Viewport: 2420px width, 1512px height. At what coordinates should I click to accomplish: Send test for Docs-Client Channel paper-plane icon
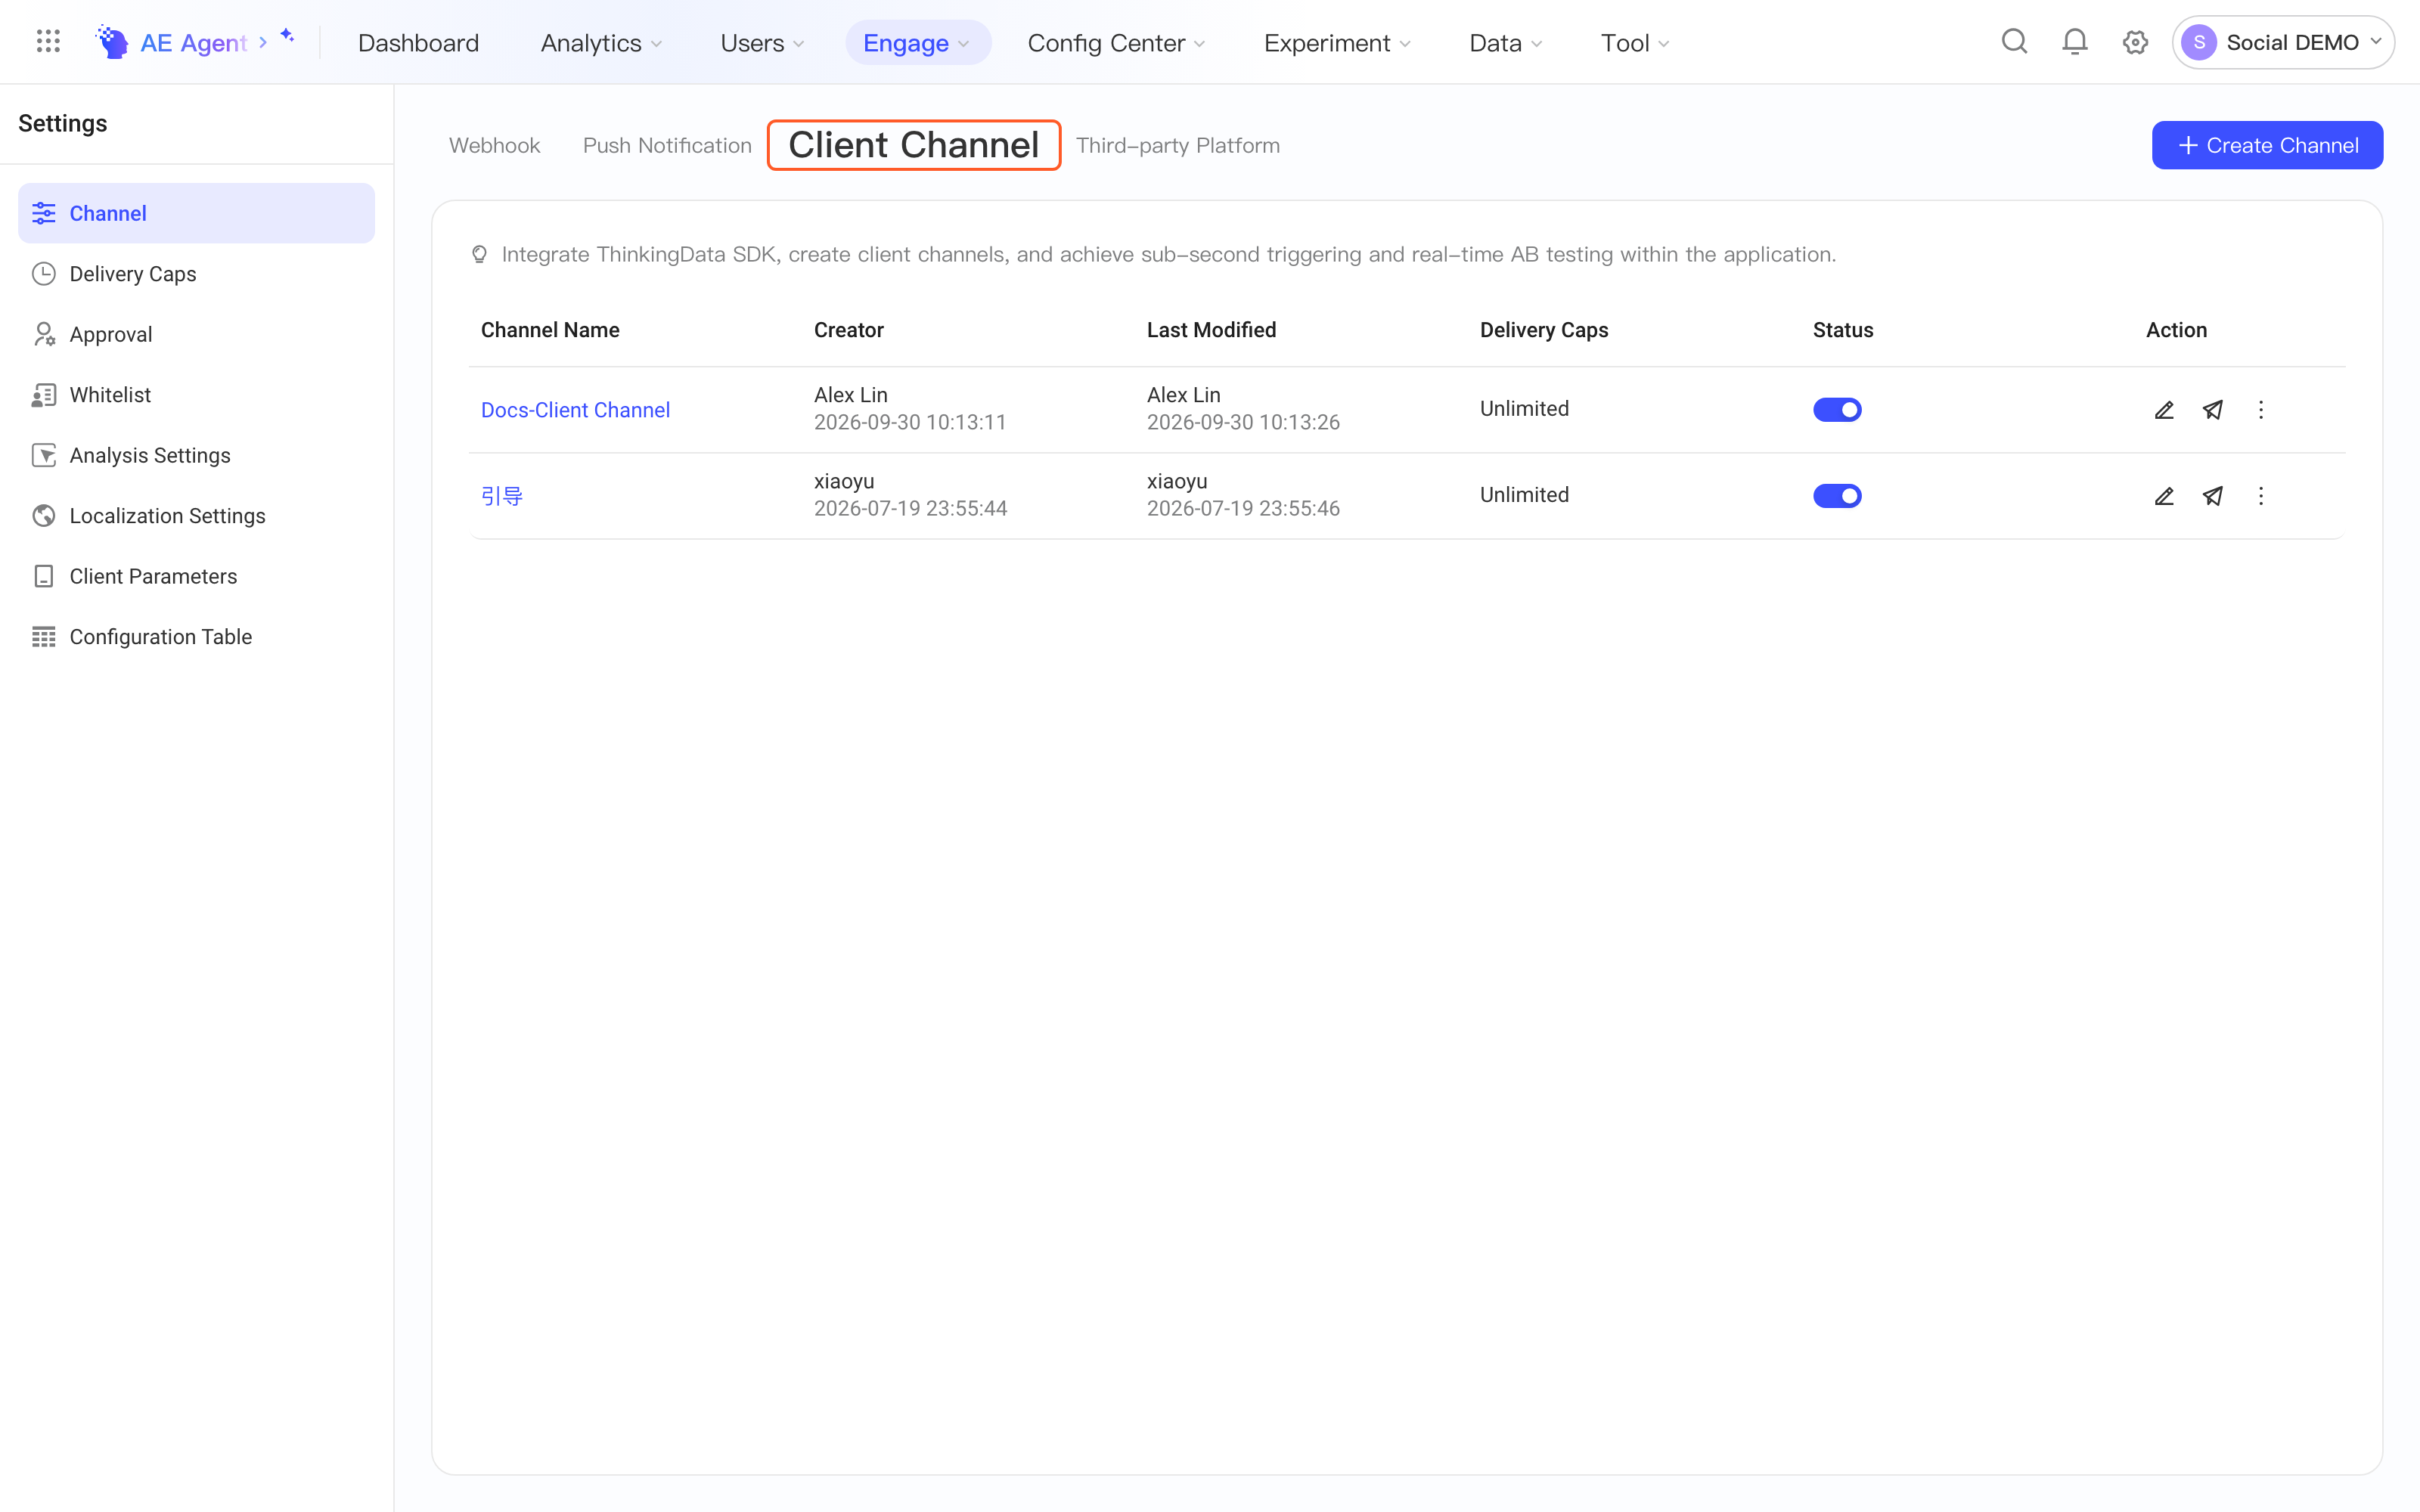[2213, 410]
